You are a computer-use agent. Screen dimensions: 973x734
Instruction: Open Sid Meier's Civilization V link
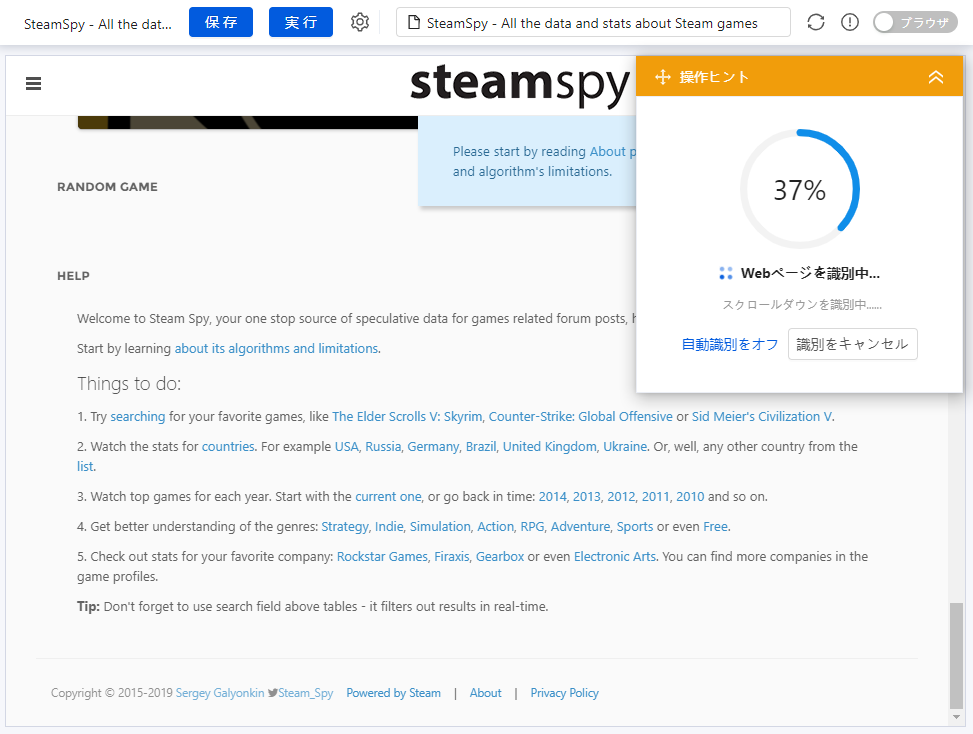762,416
